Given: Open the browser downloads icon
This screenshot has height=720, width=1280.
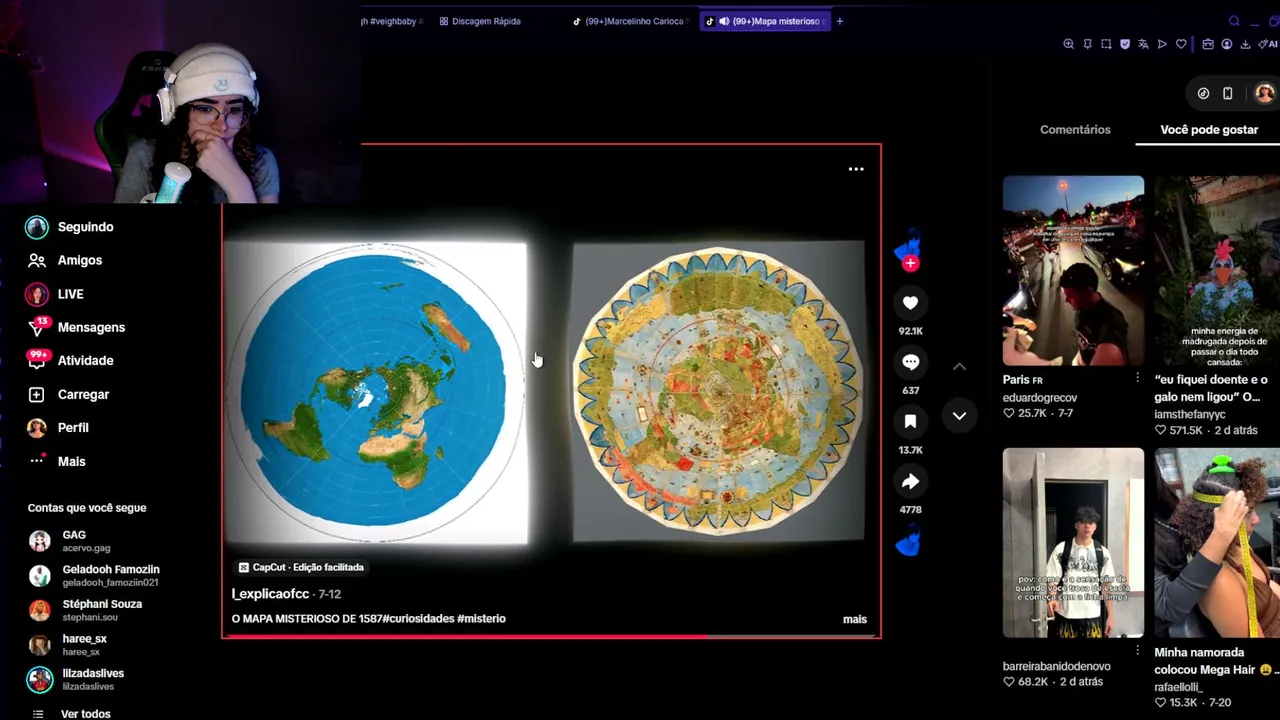Looking at the screenshot, I should click(1245, 44).
